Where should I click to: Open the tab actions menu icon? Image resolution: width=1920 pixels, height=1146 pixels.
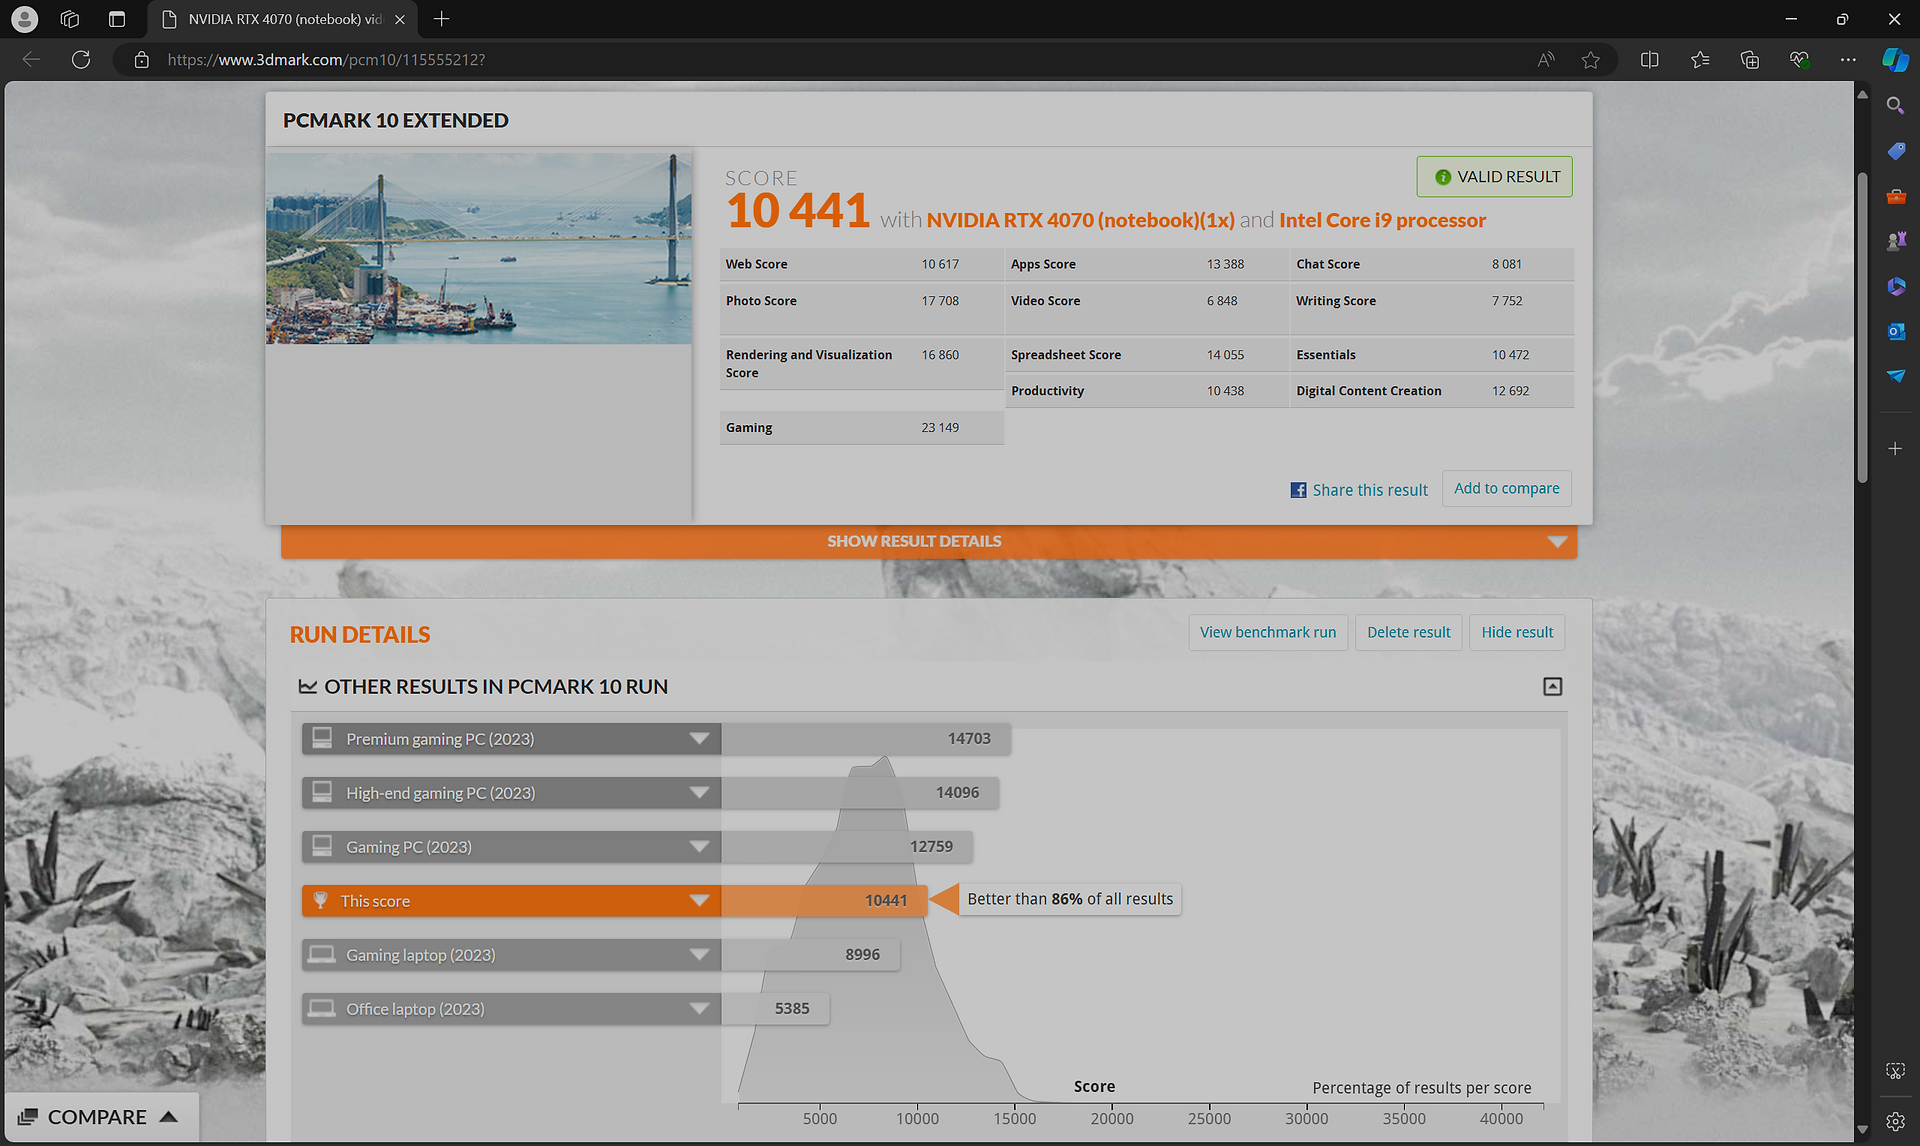[x=117, y=19]
